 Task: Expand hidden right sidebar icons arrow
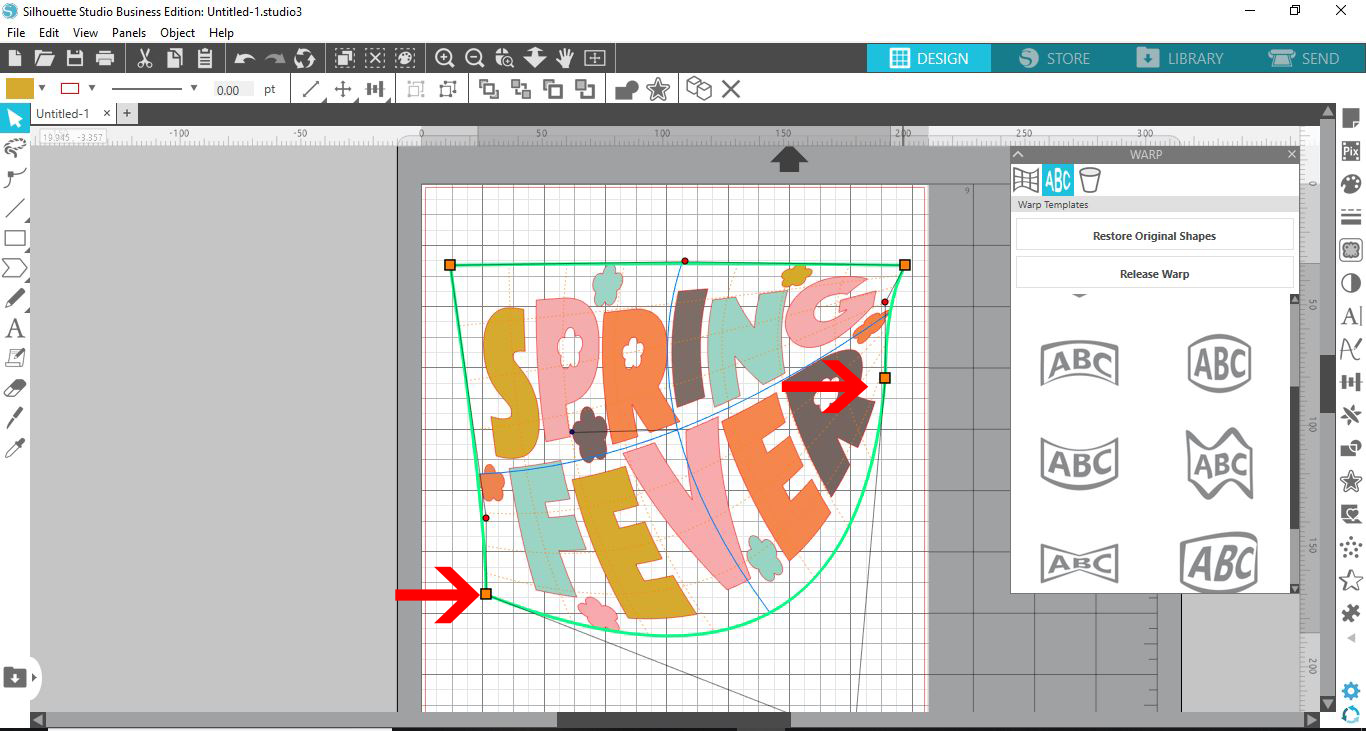[x=1351, y=638]
